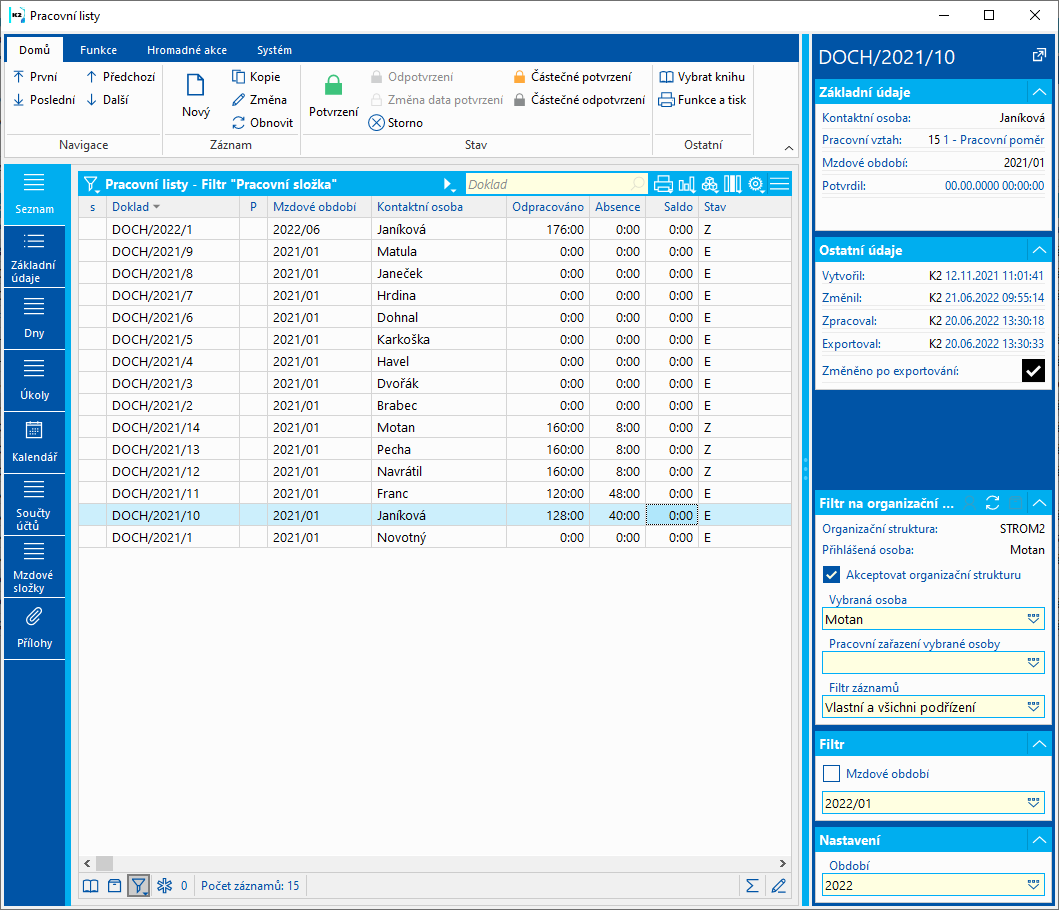Click the sum (Σ) icon in status bar
The width and height of the screenshot is (1059, 910).
[751, 885]
